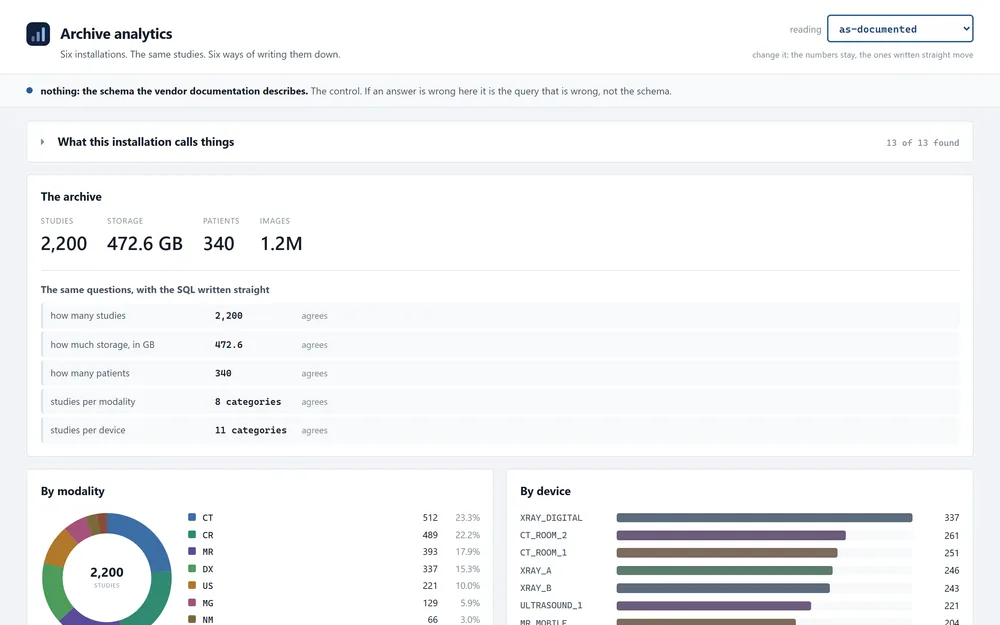
Task: Click the XRAY_A device bar
Action: (724, 570)
